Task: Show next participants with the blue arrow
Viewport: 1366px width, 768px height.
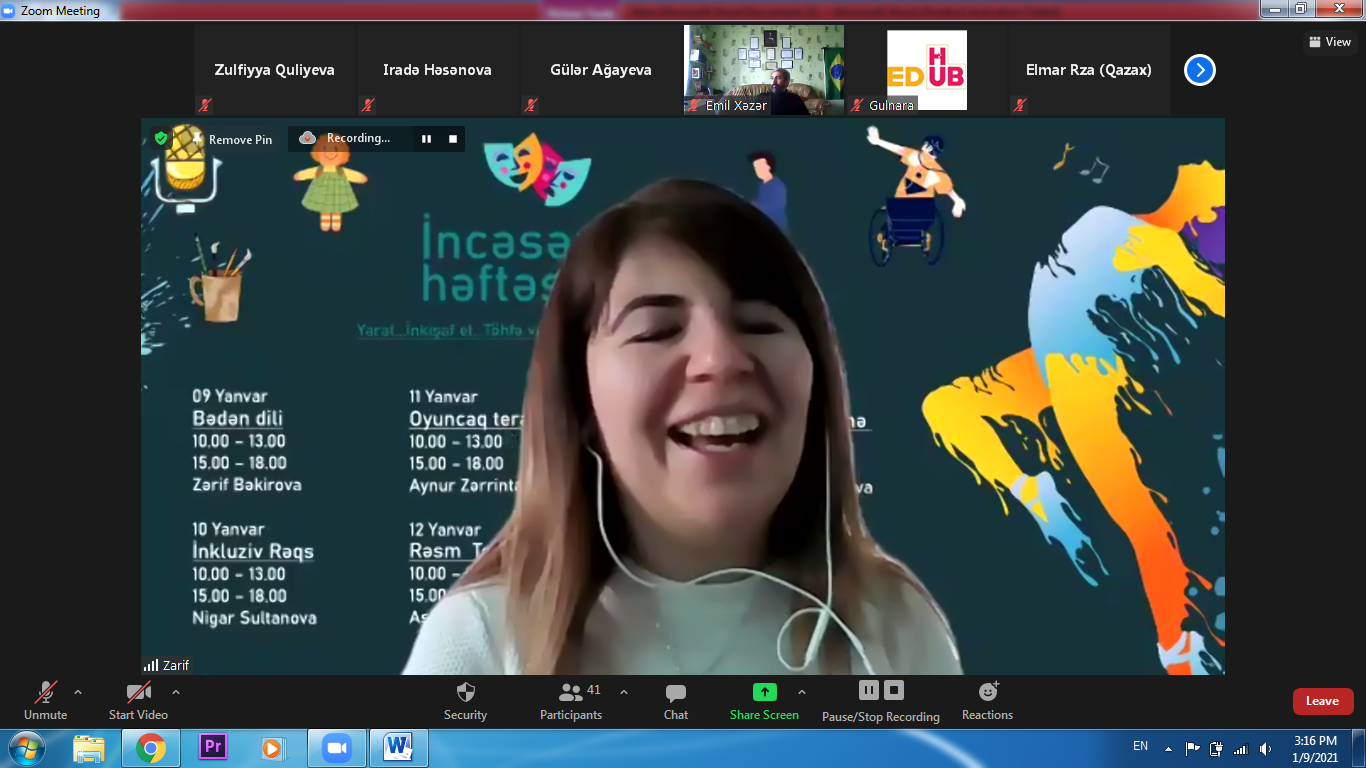Action: coord(1199,70)
